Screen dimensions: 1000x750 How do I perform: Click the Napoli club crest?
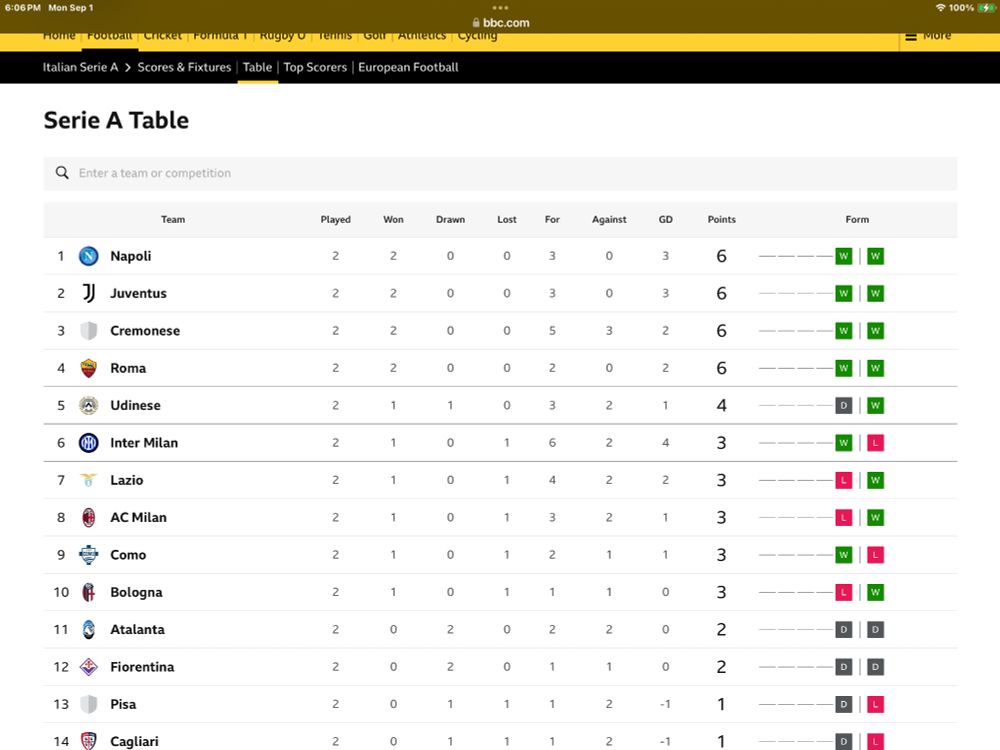click(x=89, y=256)
